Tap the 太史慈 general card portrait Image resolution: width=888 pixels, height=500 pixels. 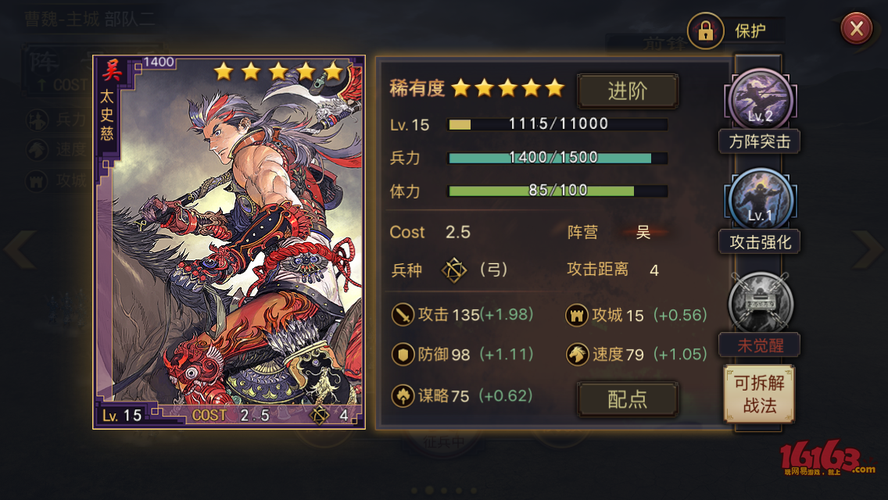229,242
